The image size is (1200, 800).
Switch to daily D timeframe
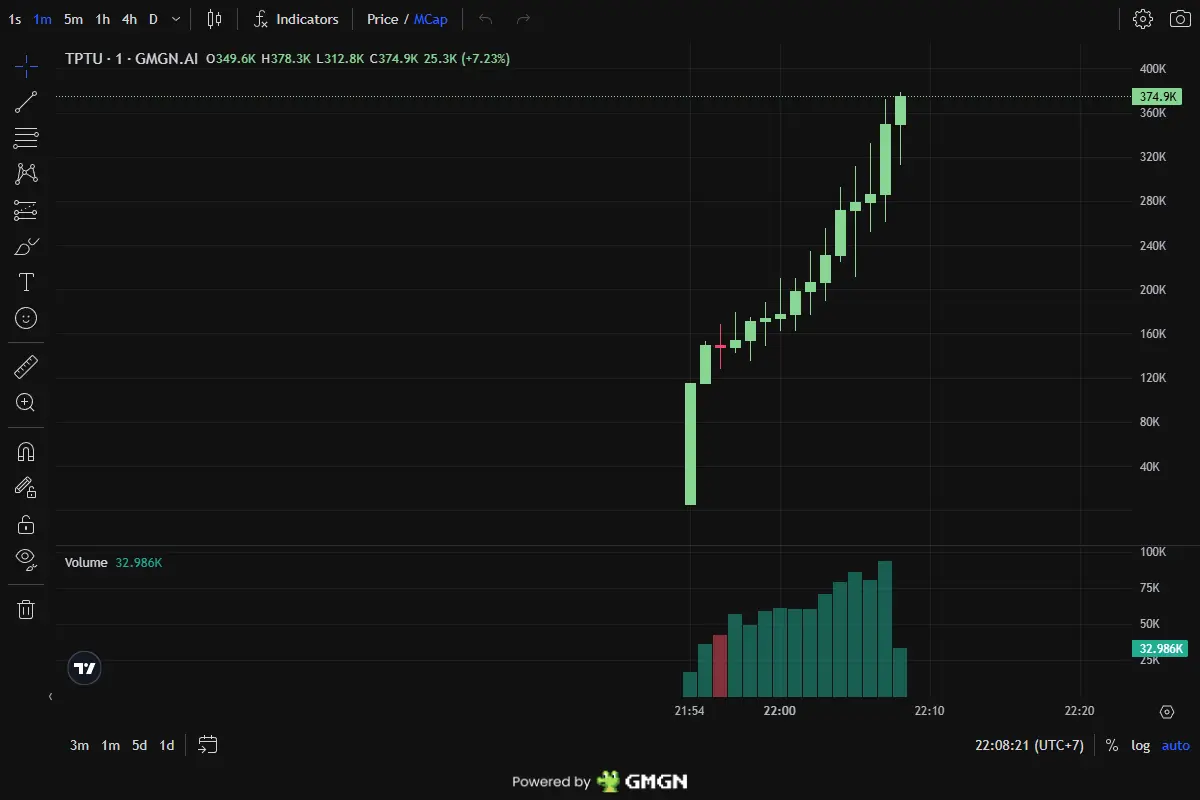153,19
